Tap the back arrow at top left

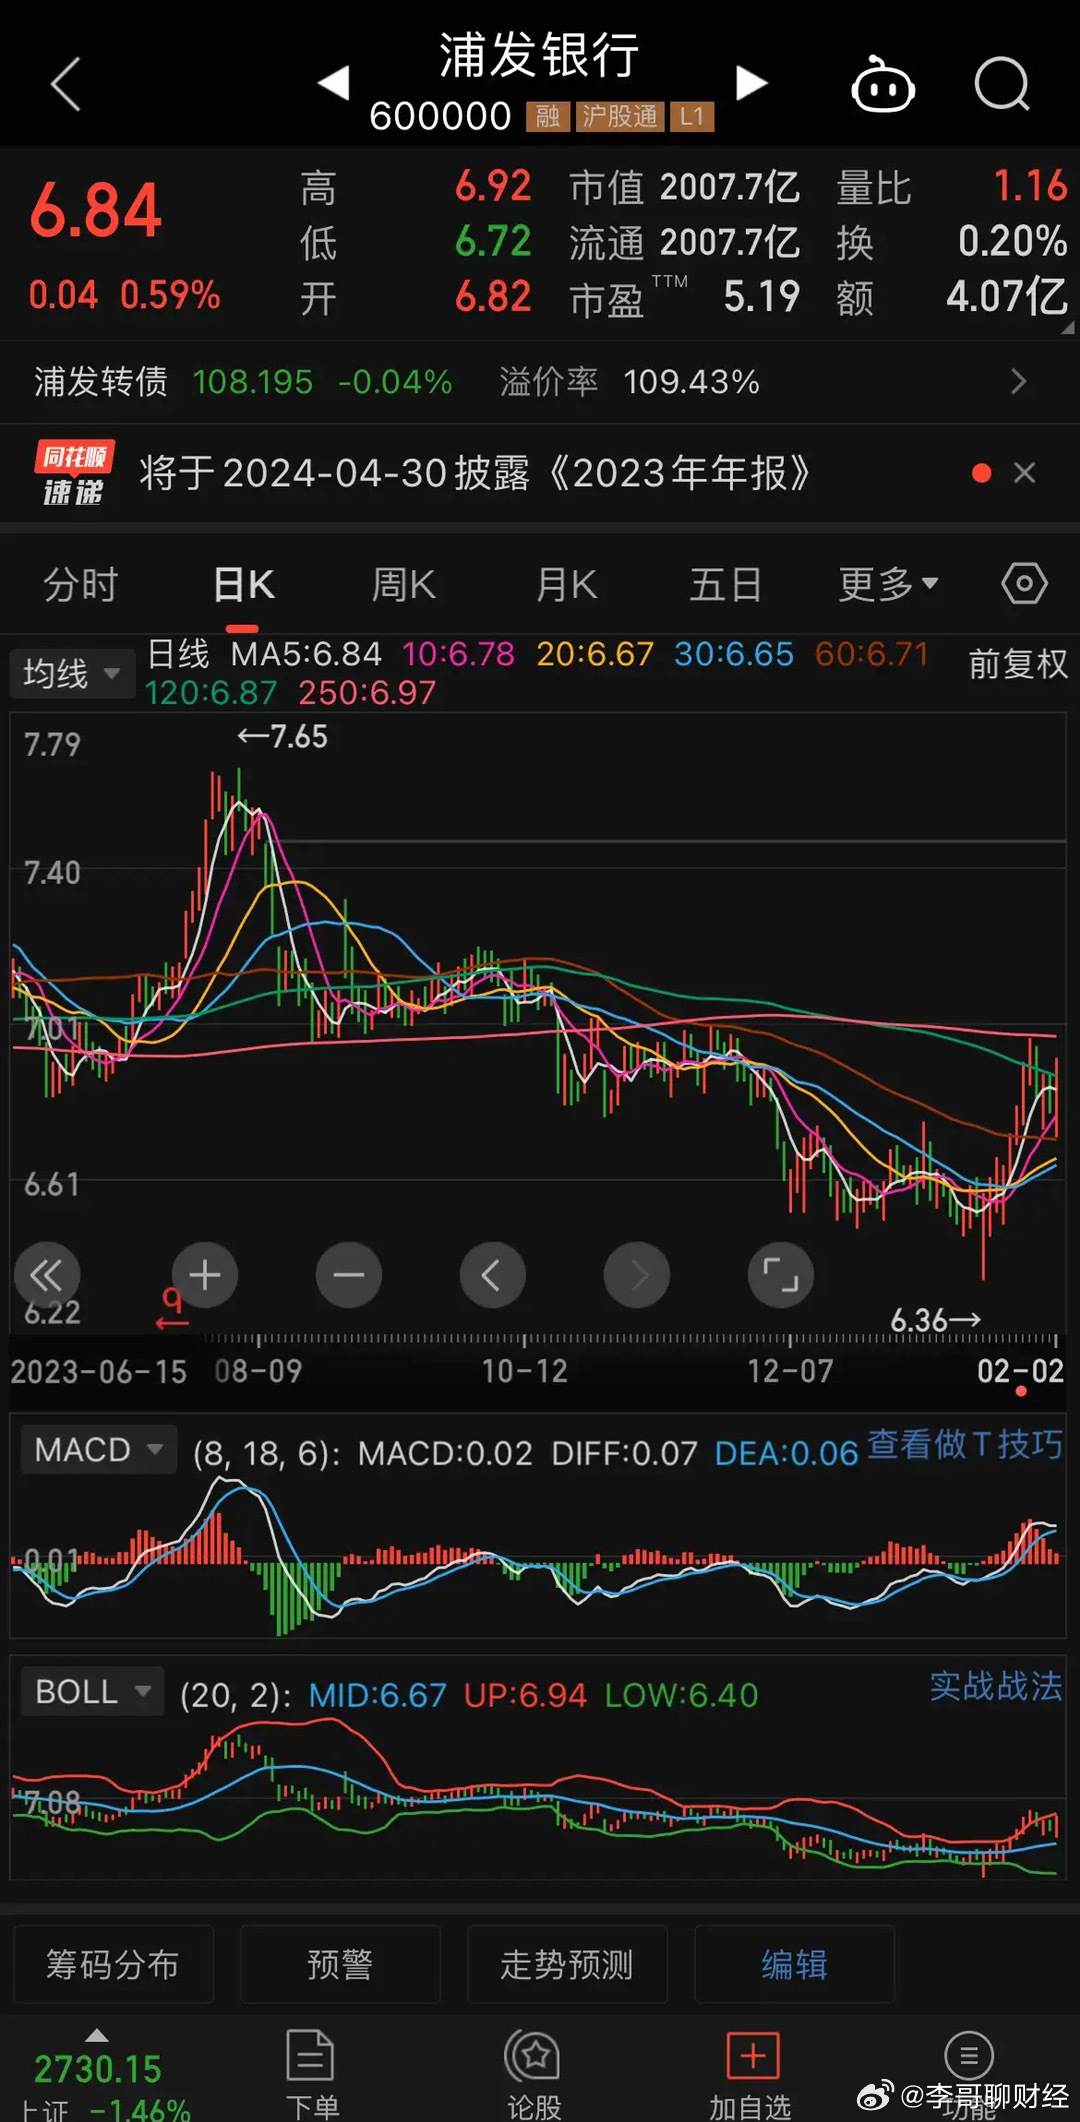point(66,84)
